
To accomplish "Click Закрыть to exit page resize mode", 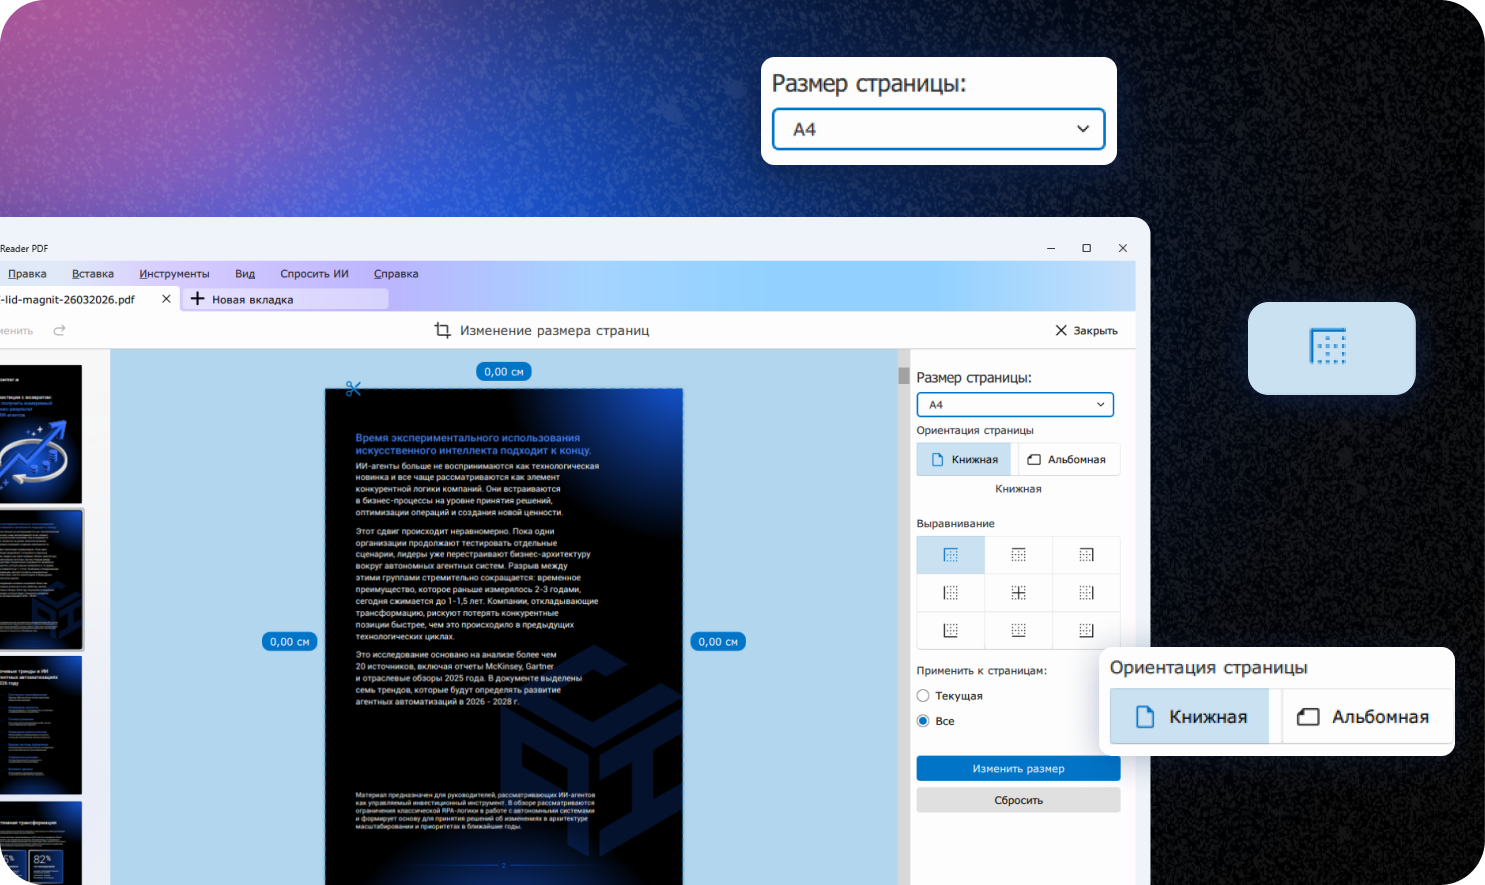I will tap(1086, 330).
